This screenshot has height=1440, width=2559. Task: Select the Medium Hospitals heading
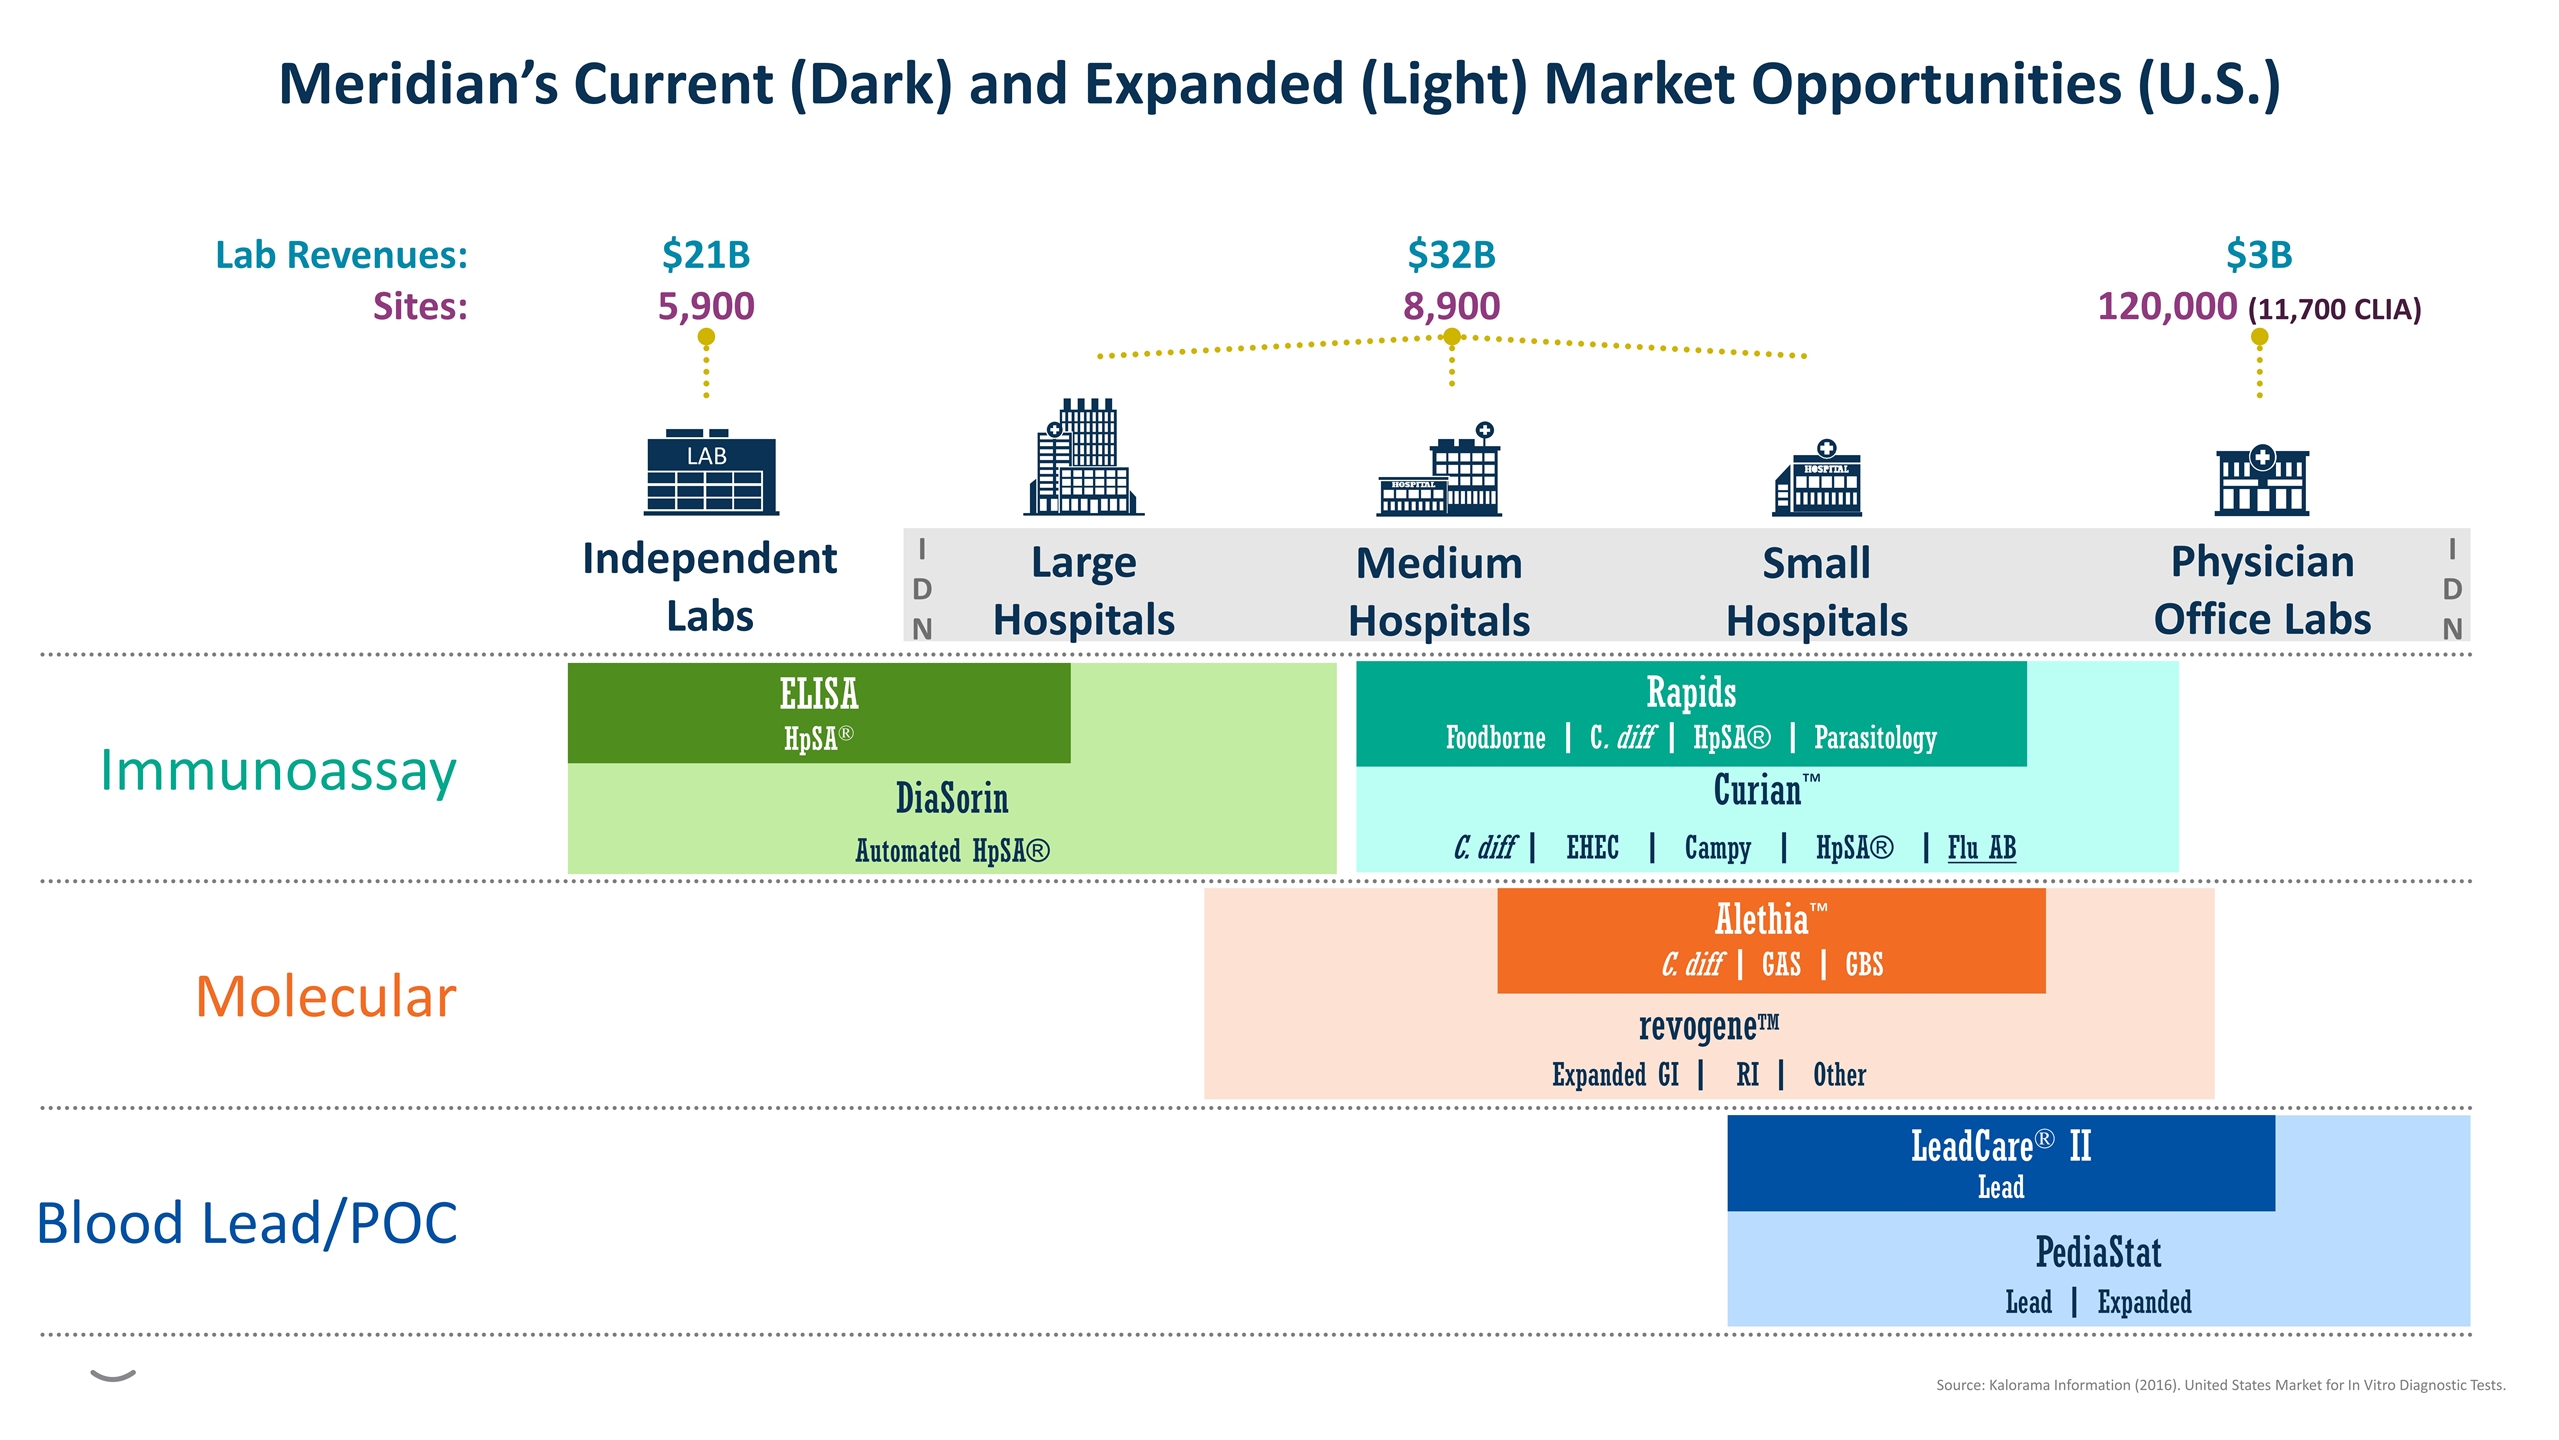tap(1439, 592)
